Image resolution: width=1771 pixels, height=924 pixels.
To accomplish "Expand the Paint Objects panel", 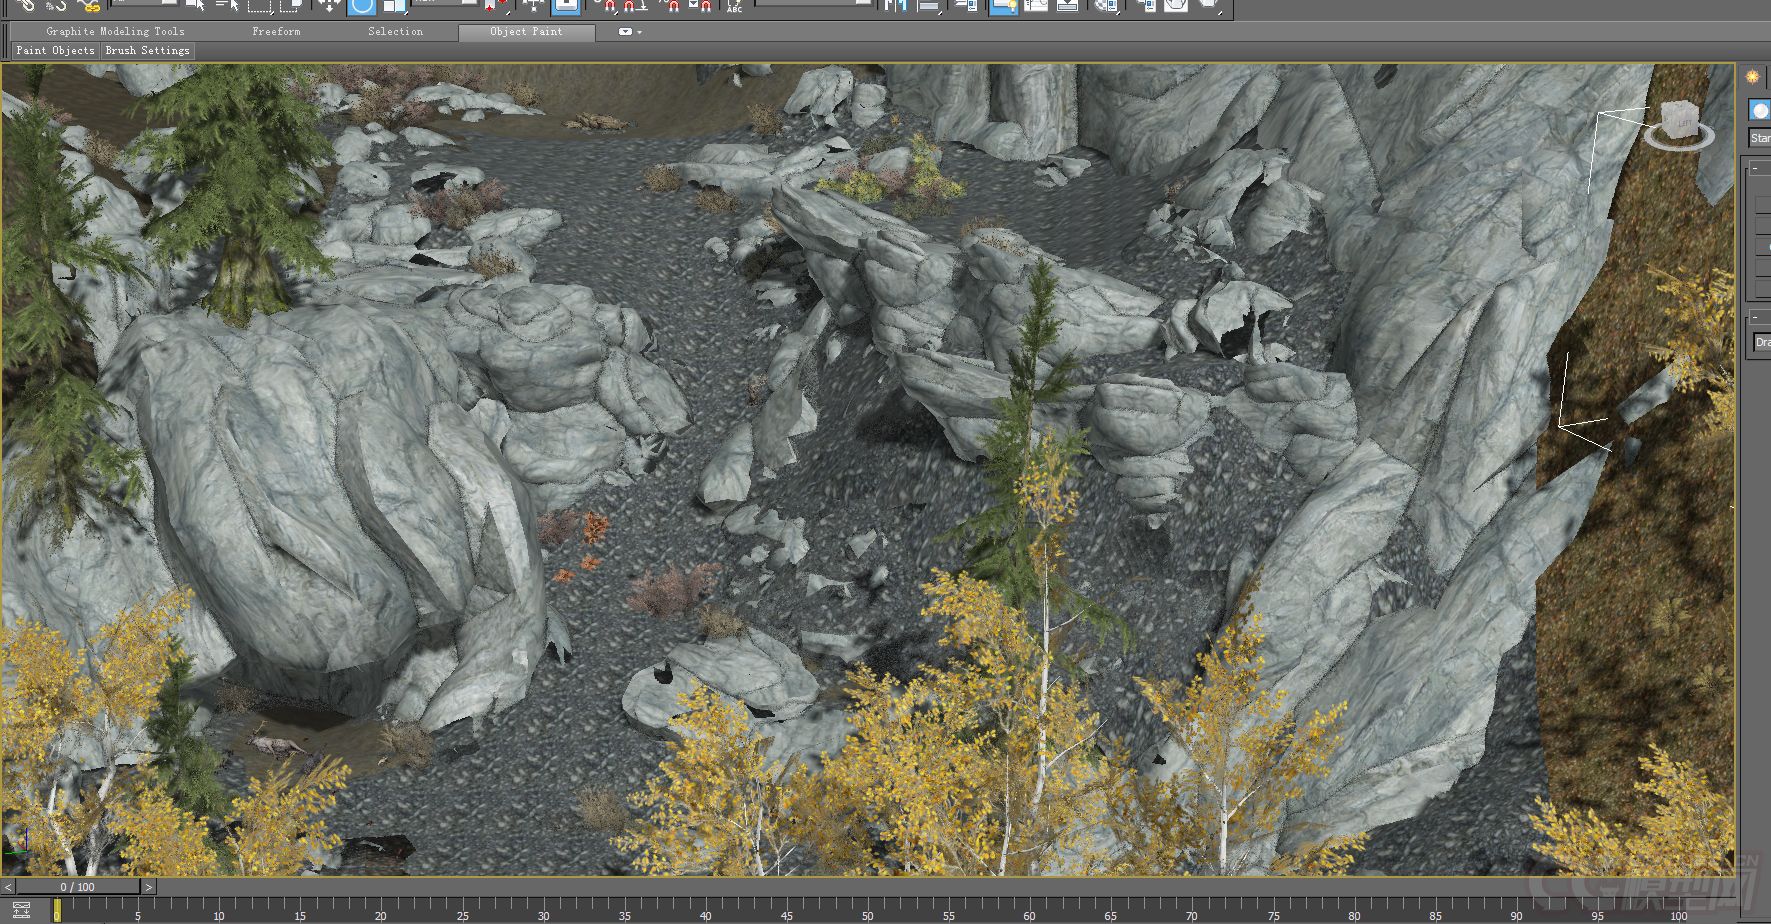I will click(x=55, y=50).
